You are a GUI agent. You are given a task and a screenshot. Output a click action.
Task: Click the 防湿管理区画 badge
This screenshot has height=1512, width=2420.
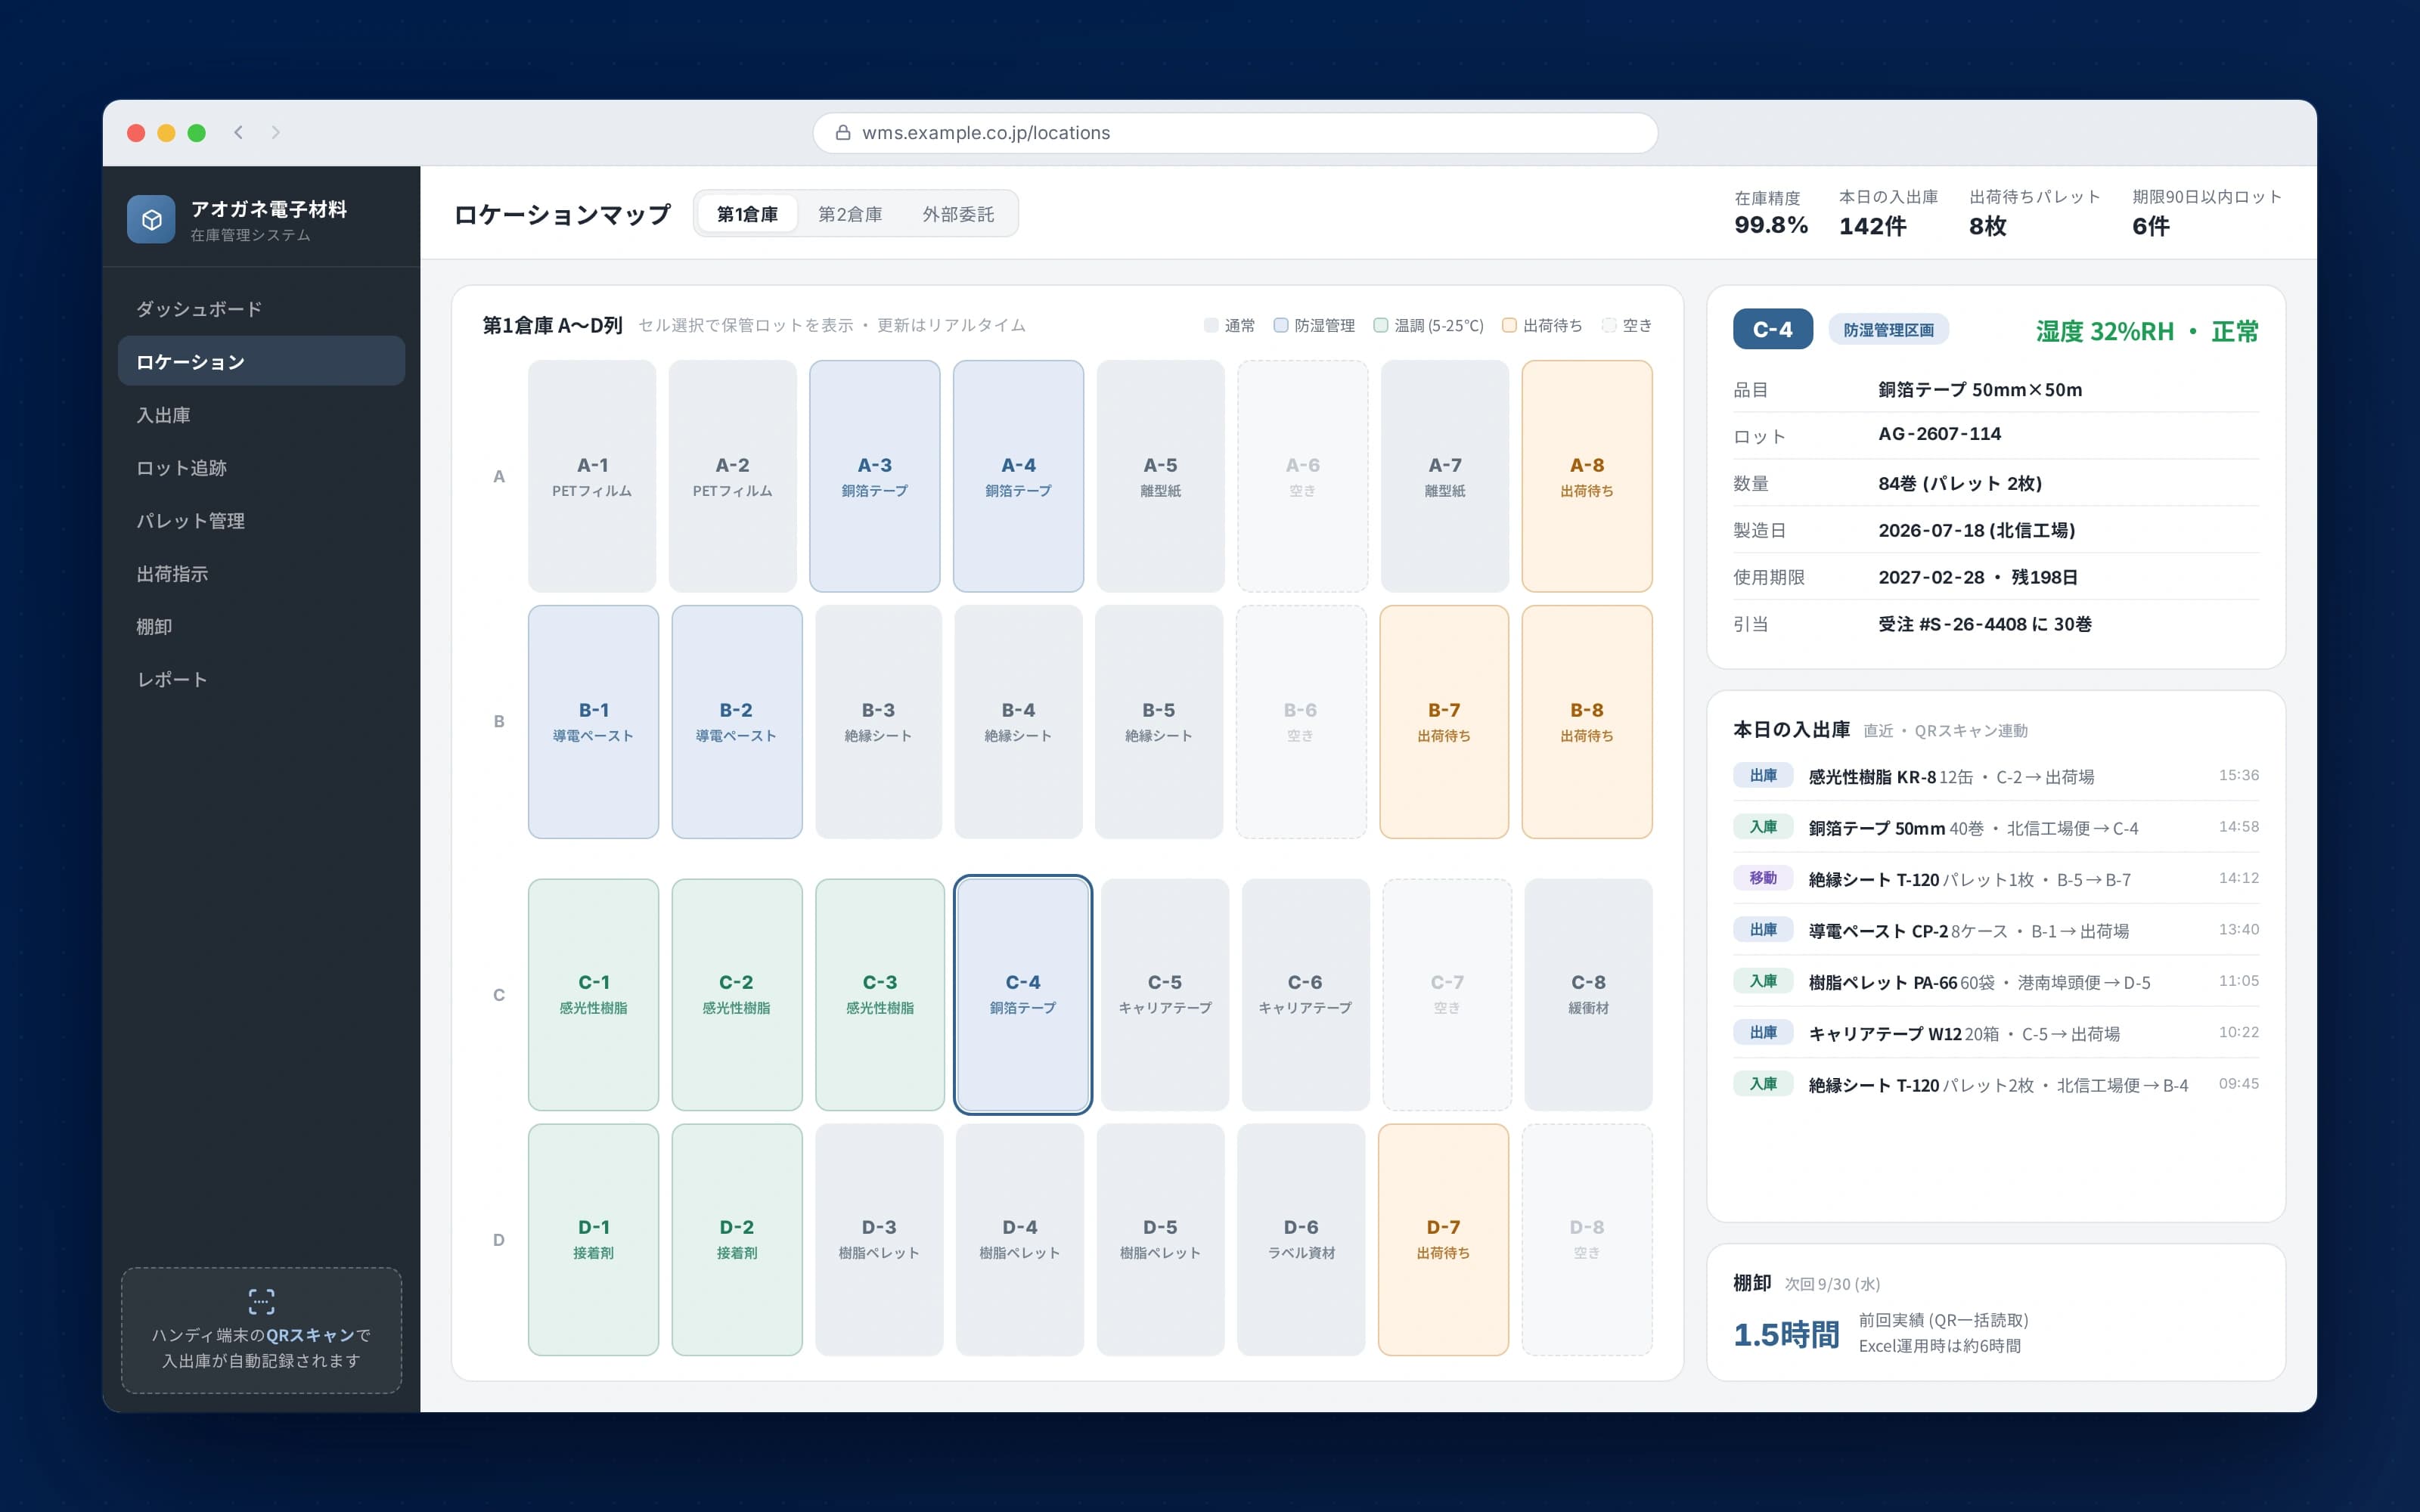pos(1888,329)
